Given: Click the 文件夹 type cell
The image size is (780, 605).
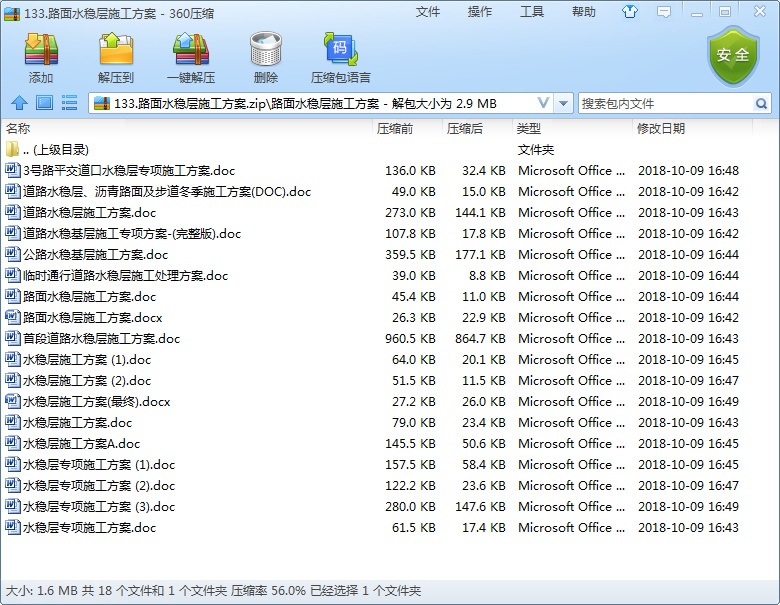Looking at the screenshot, I should [536, 149].
